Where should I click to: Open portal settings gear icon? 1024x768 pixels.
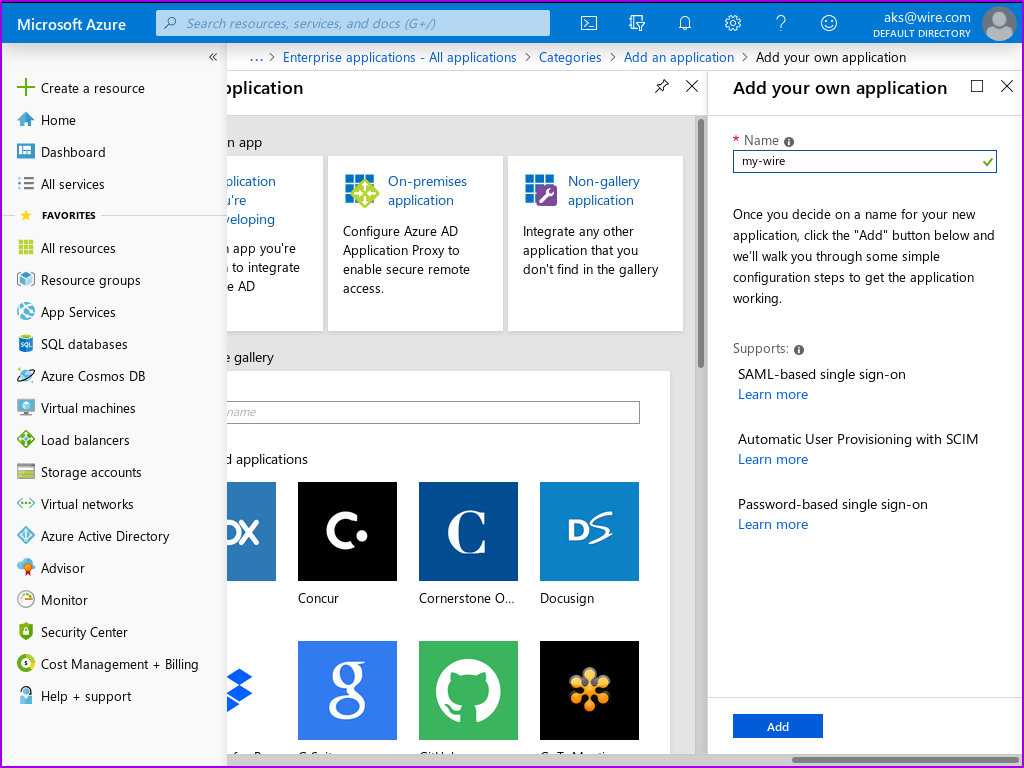tap(733, 23)
